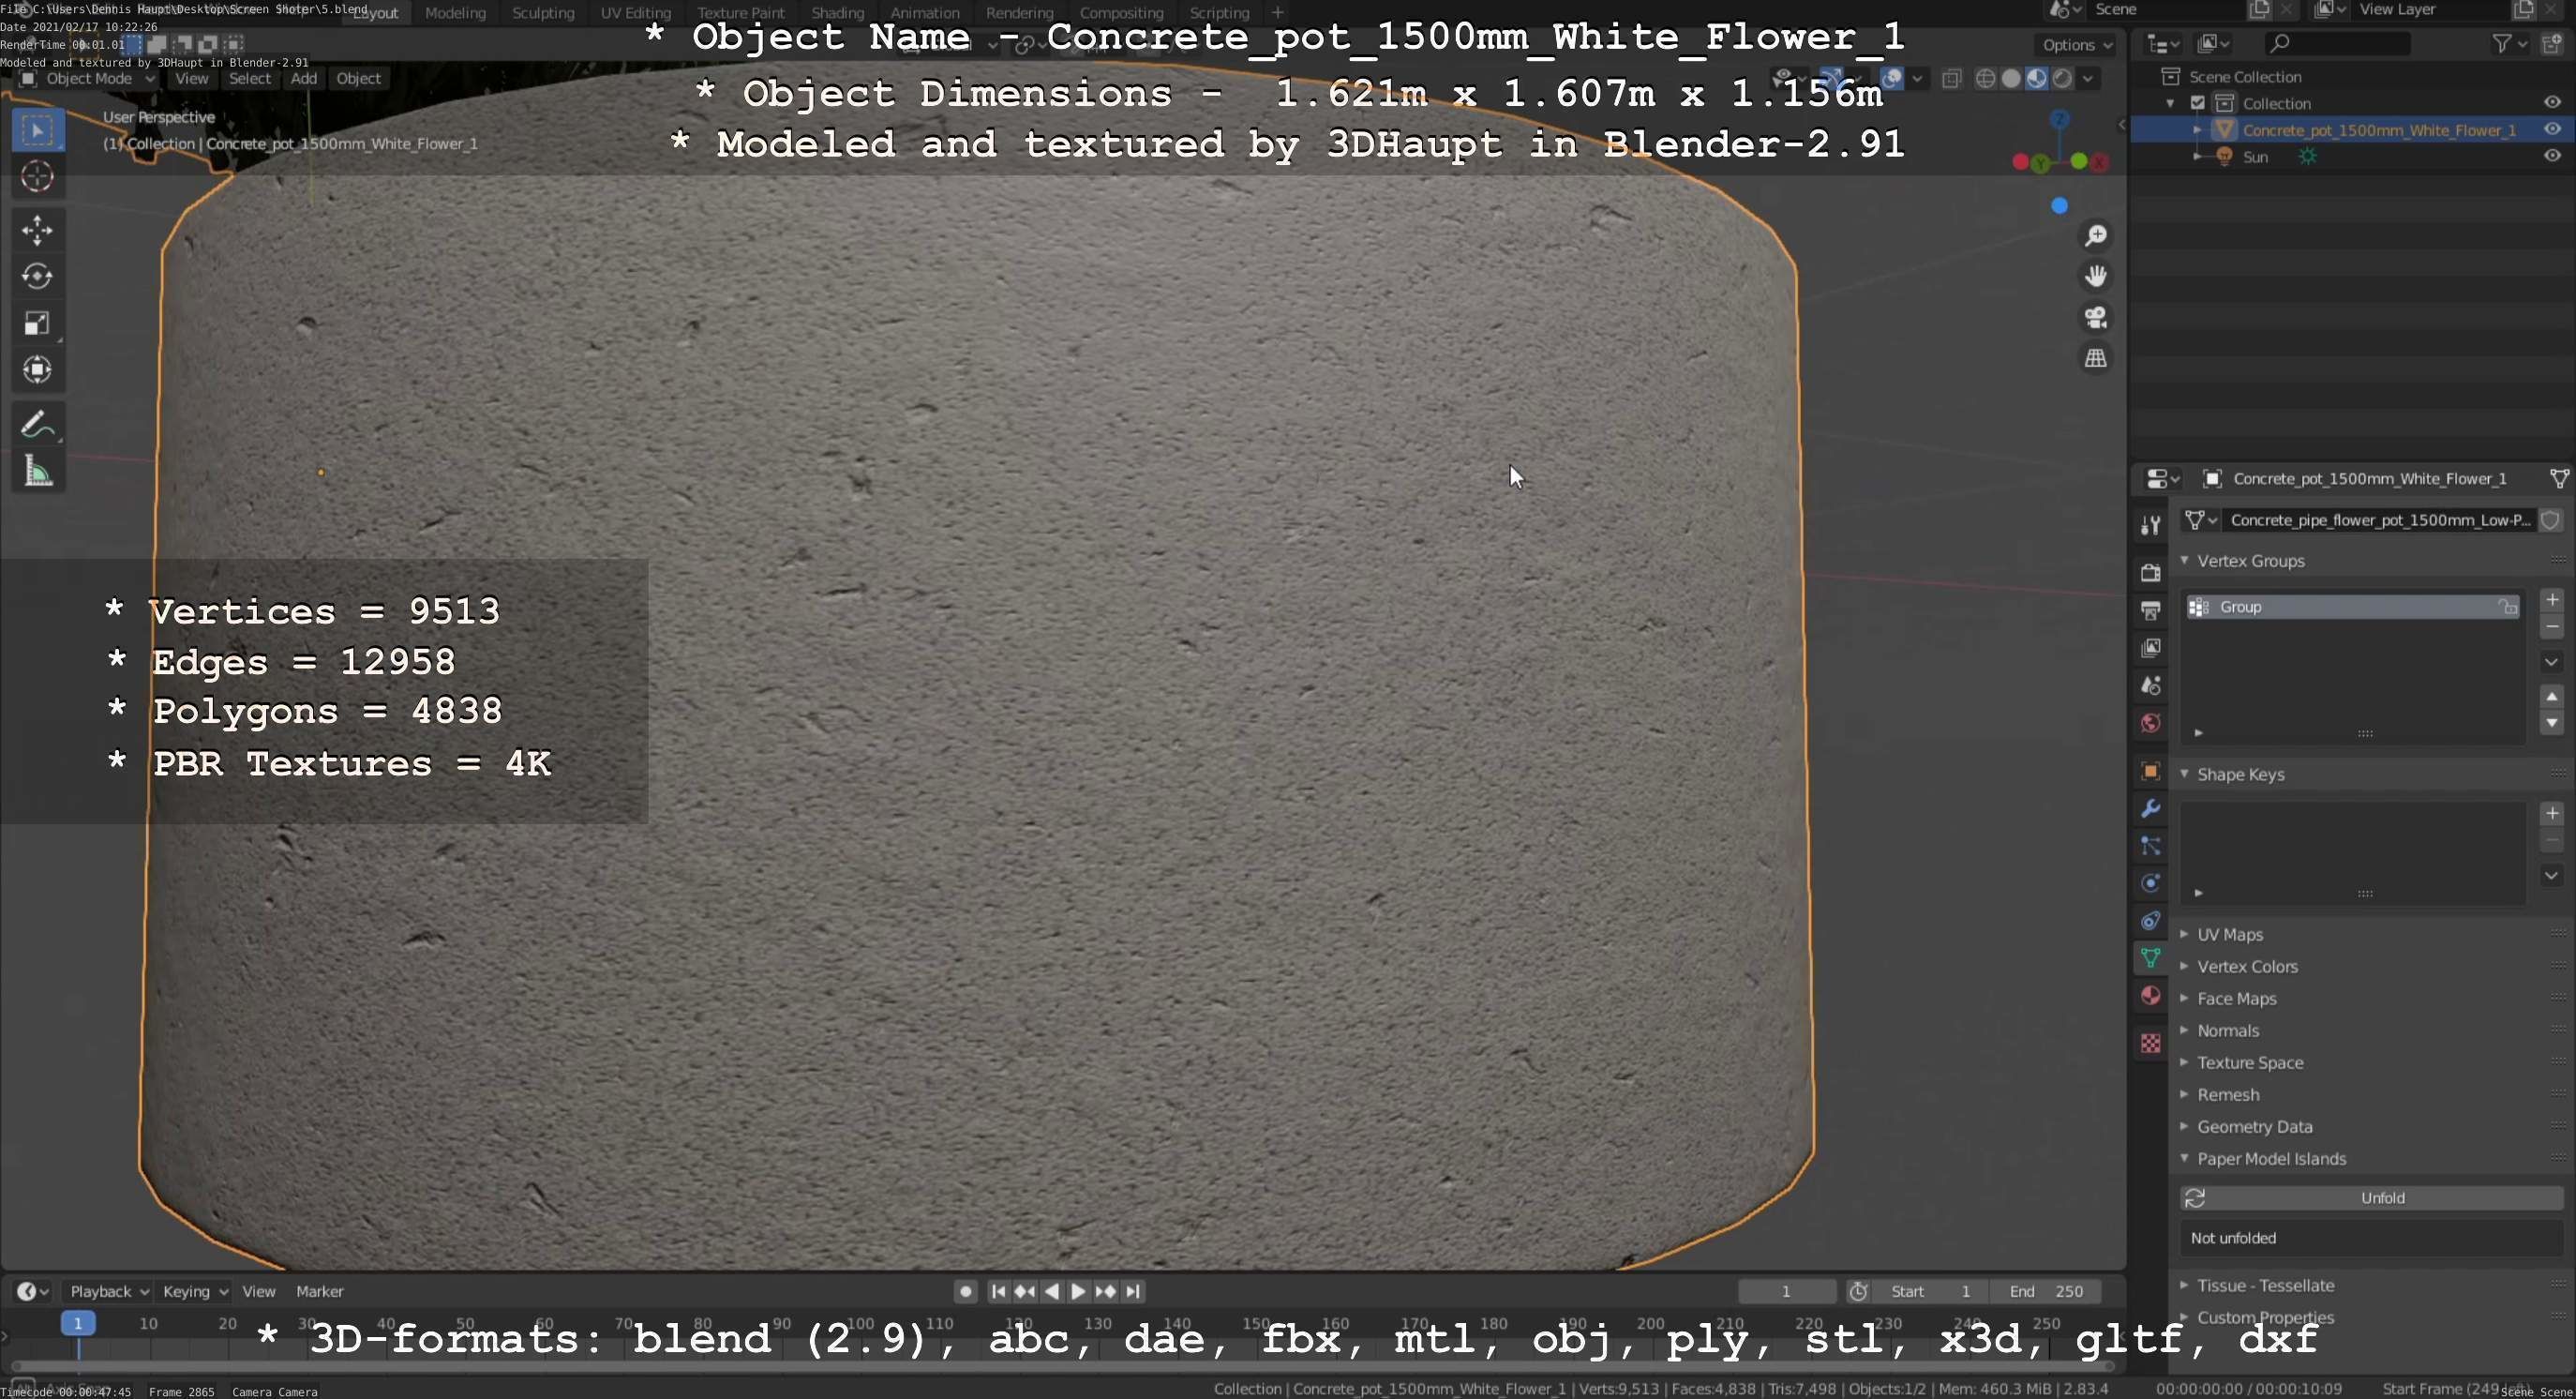
Task: Click the Cursor tool icon
Action: point(37,177)
